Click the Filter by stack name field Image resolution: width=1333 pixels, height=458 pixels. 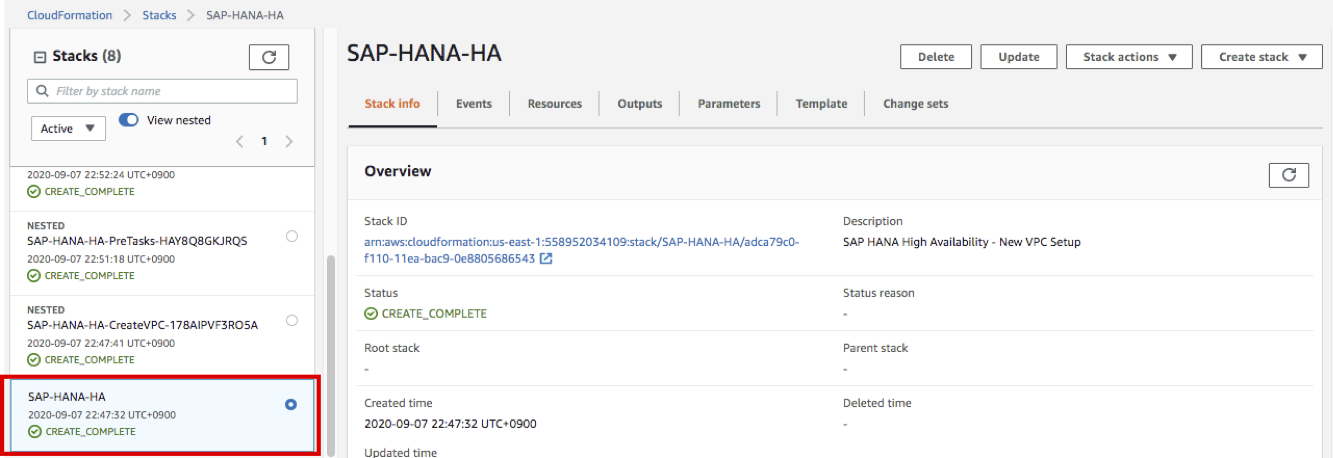[x=172, y=91]
